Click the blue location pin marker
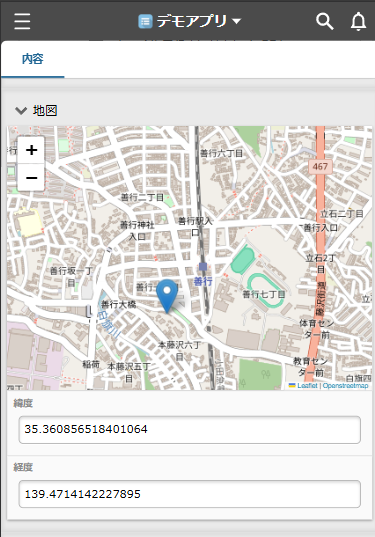The height and width of the screenshot is (537, 375). click(x=167, y=296)
